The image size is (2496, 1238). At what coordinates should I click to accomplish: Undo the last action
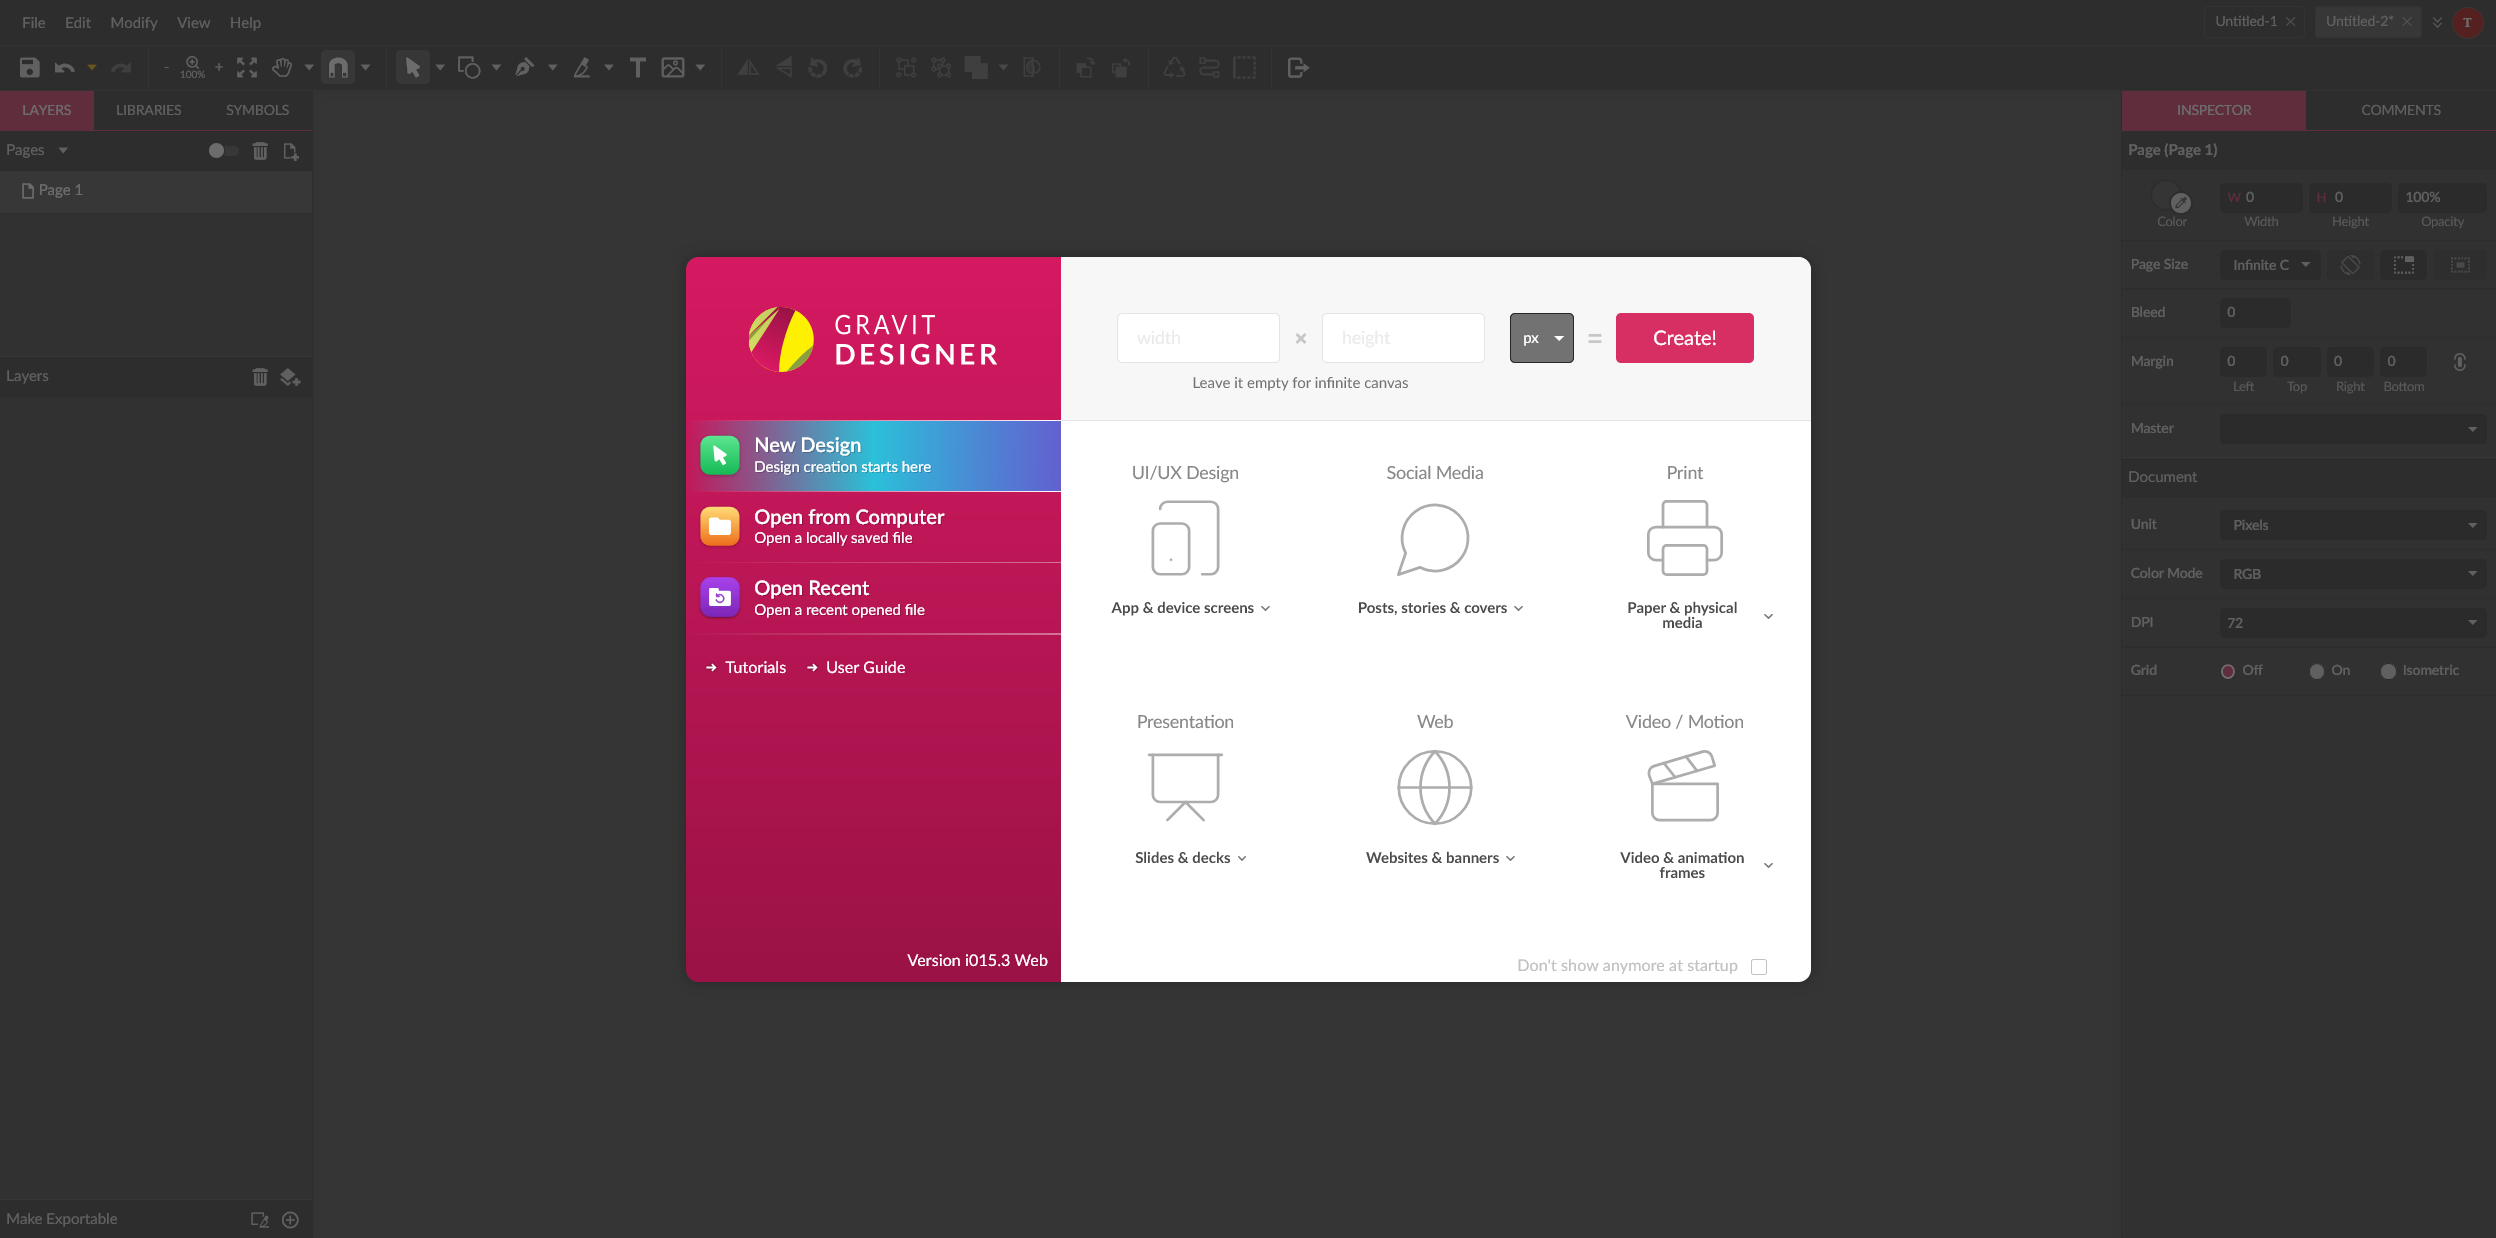pos(63,67)
